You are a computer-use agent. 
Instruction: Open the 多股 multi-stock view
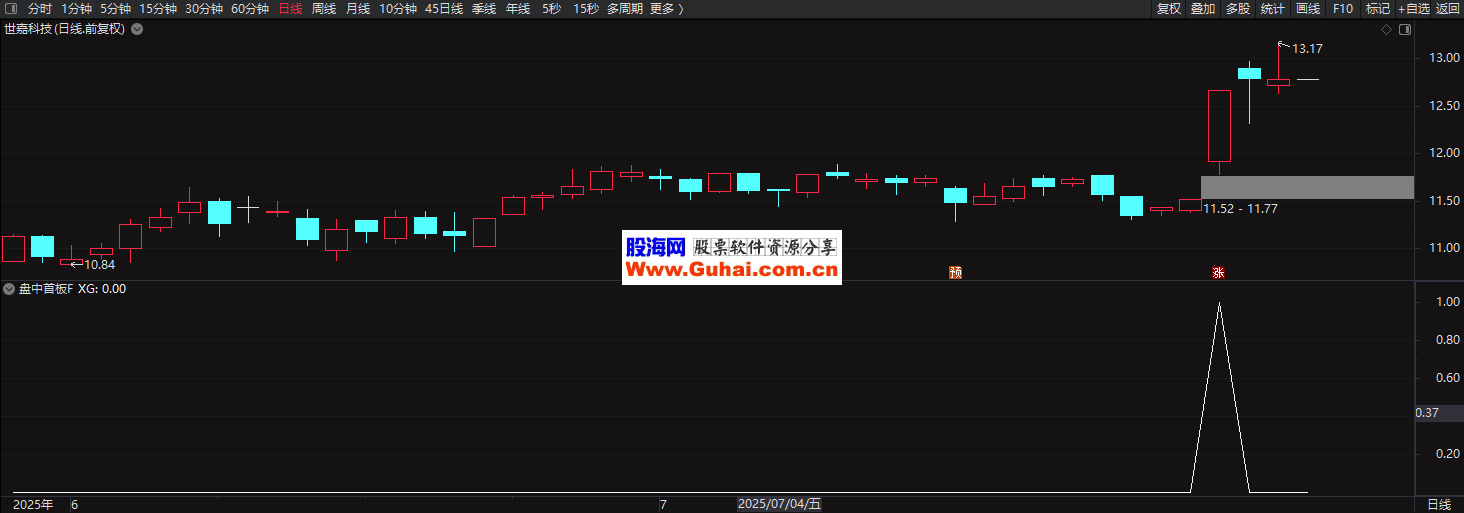click(x=1238, y=9)
